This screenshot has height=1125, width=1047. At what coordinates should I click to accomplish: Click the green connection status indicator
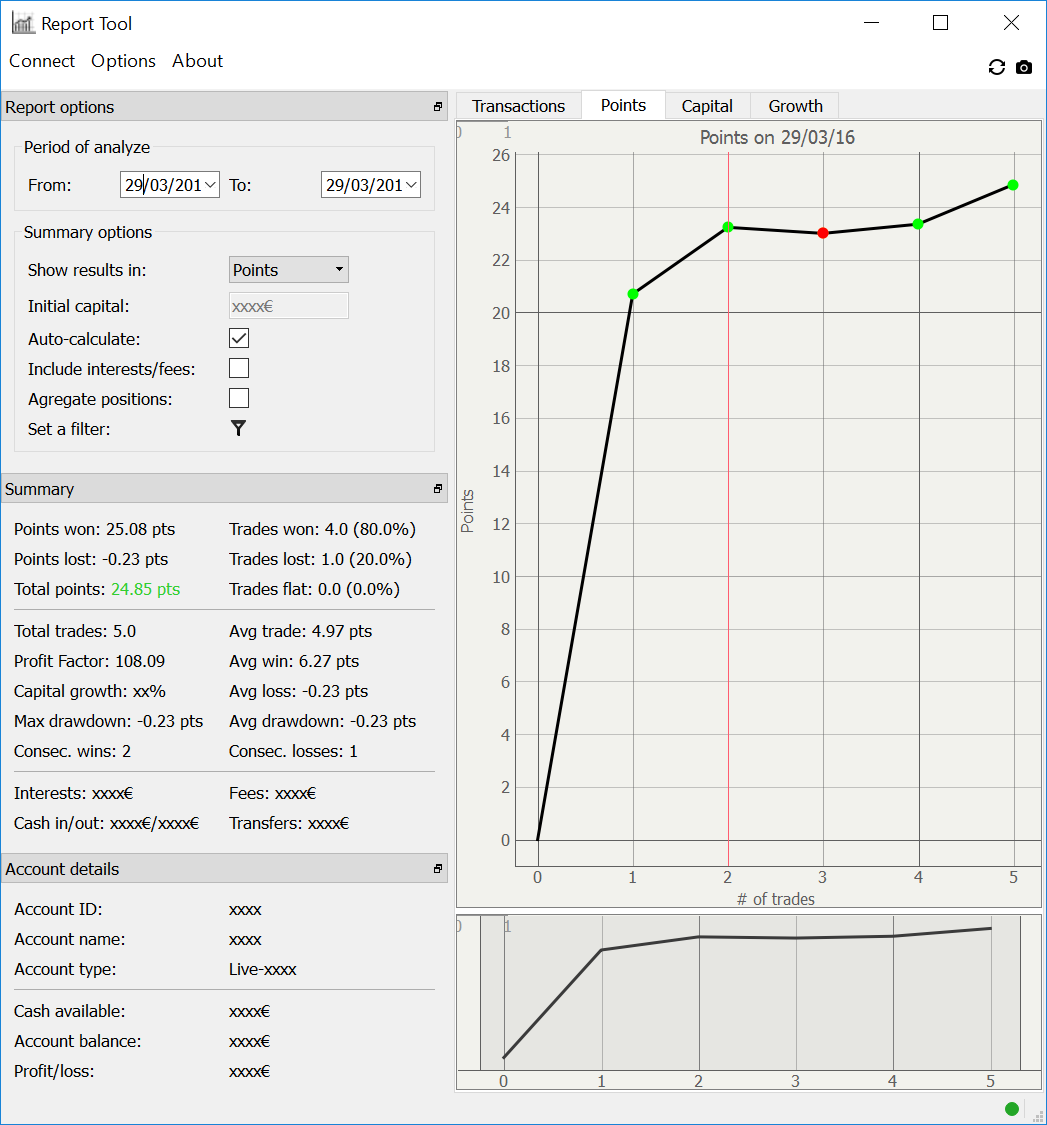pos(1012,1109)
